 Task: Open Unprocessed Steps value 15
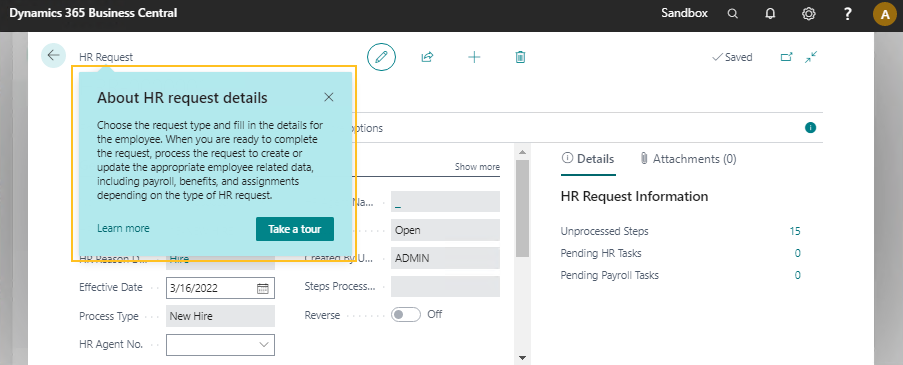795,231
